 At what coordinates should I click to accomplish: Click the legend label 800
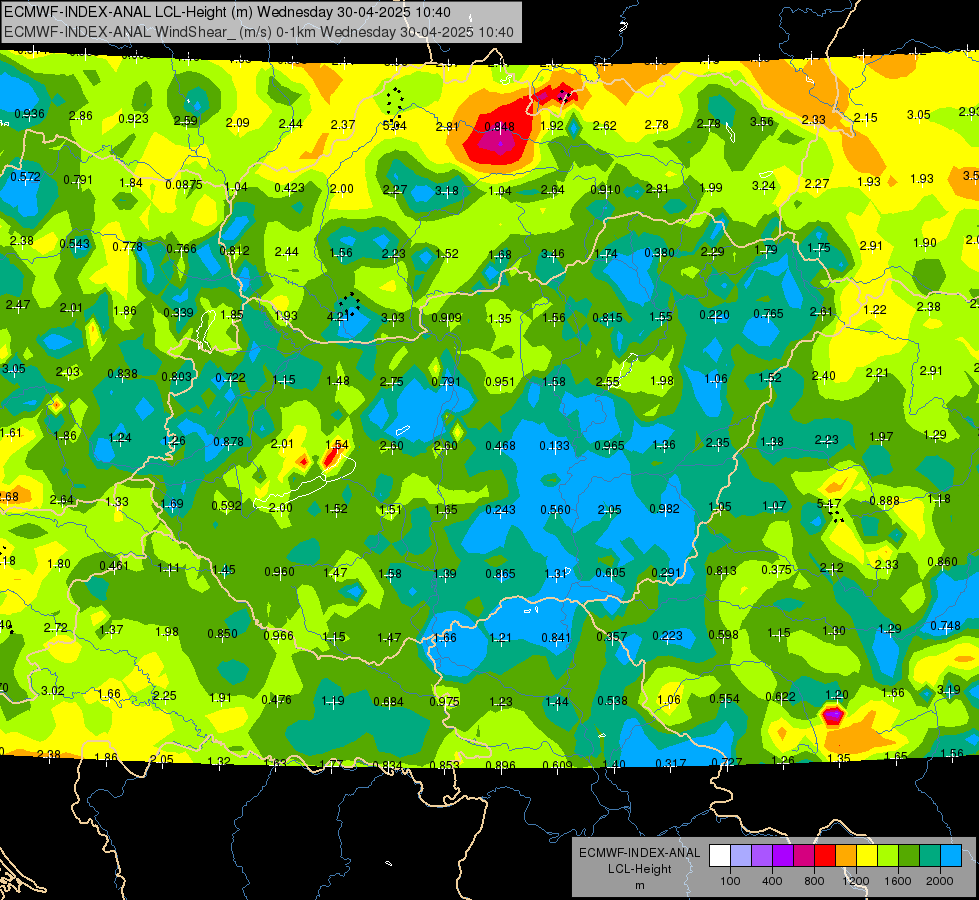click(x=814, y=881)
